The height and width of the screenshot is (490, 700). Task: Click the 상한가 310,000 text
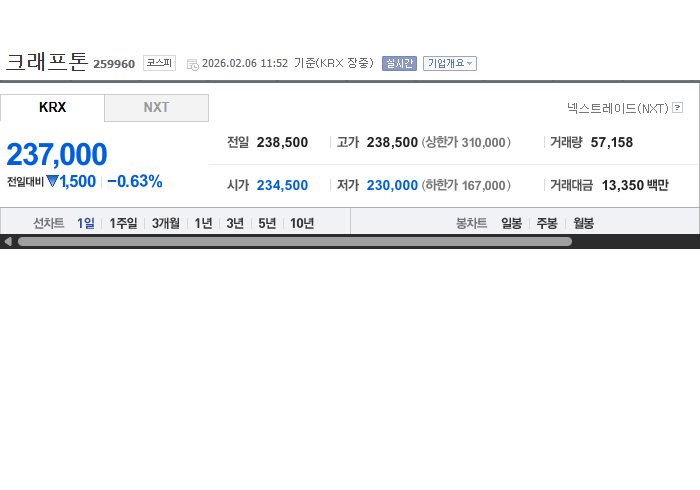pyautogui.click(x=466, y=142)
